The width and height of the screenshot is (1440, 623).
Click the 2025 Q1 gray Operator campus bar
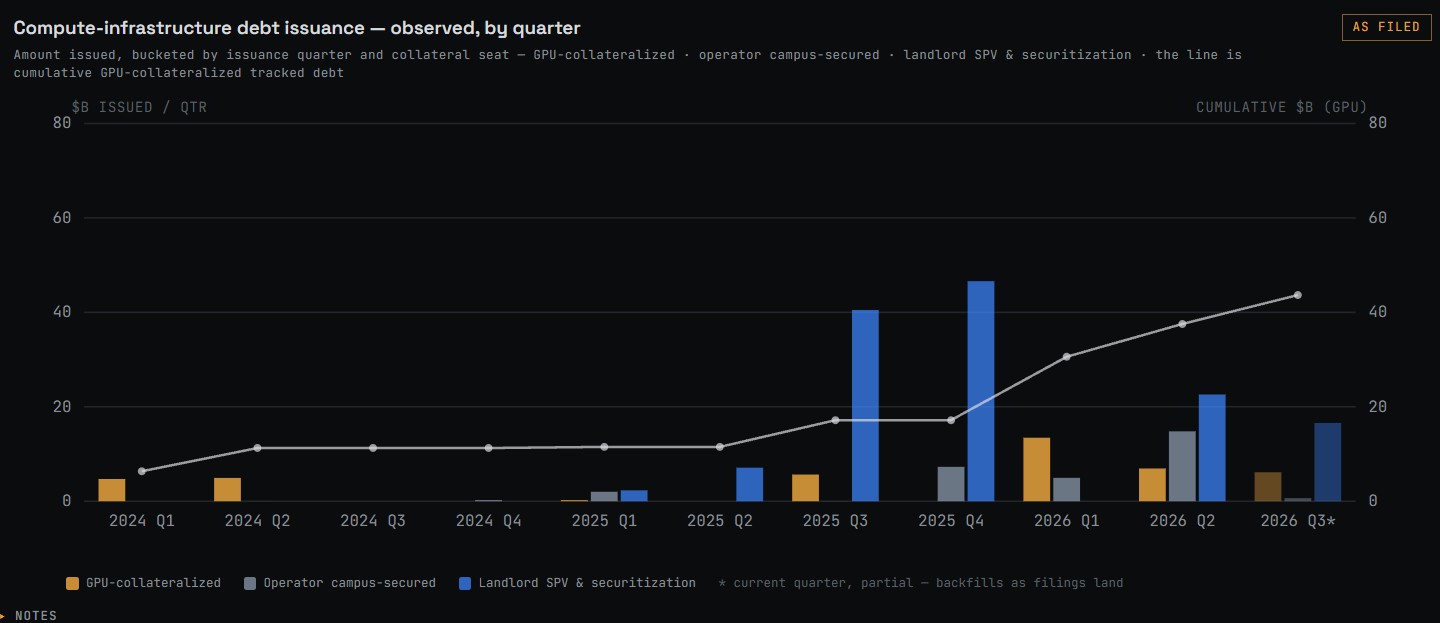[604, 496]
